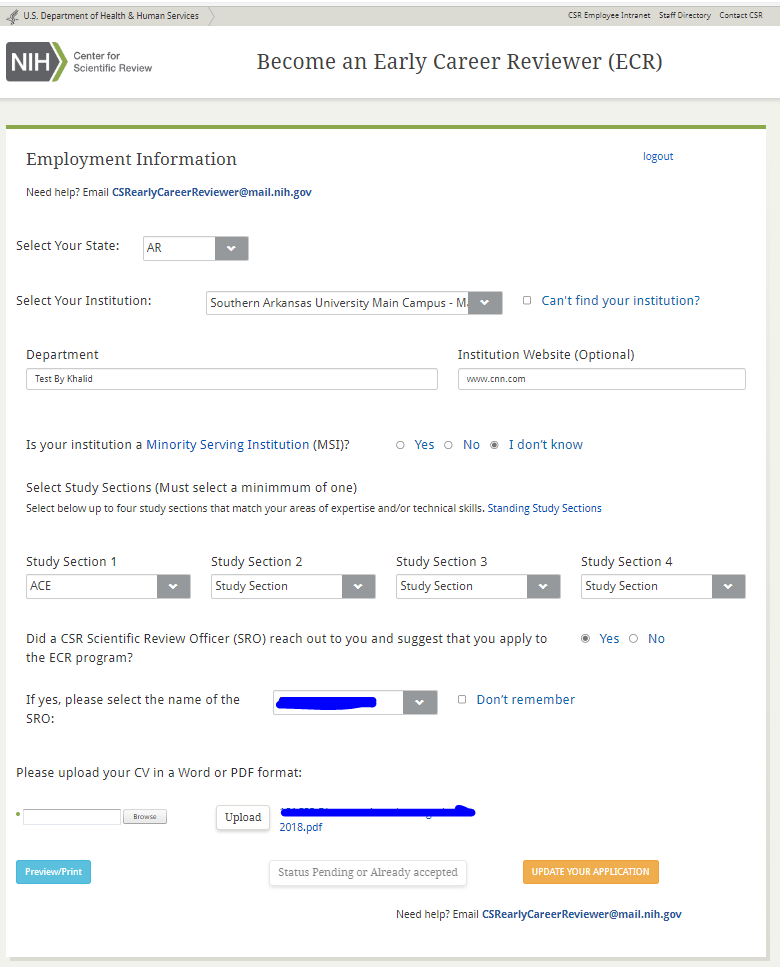Click the NIH Center for Scientific Review logo
Screen dimensions: 780x967
(x=80, y=62)
